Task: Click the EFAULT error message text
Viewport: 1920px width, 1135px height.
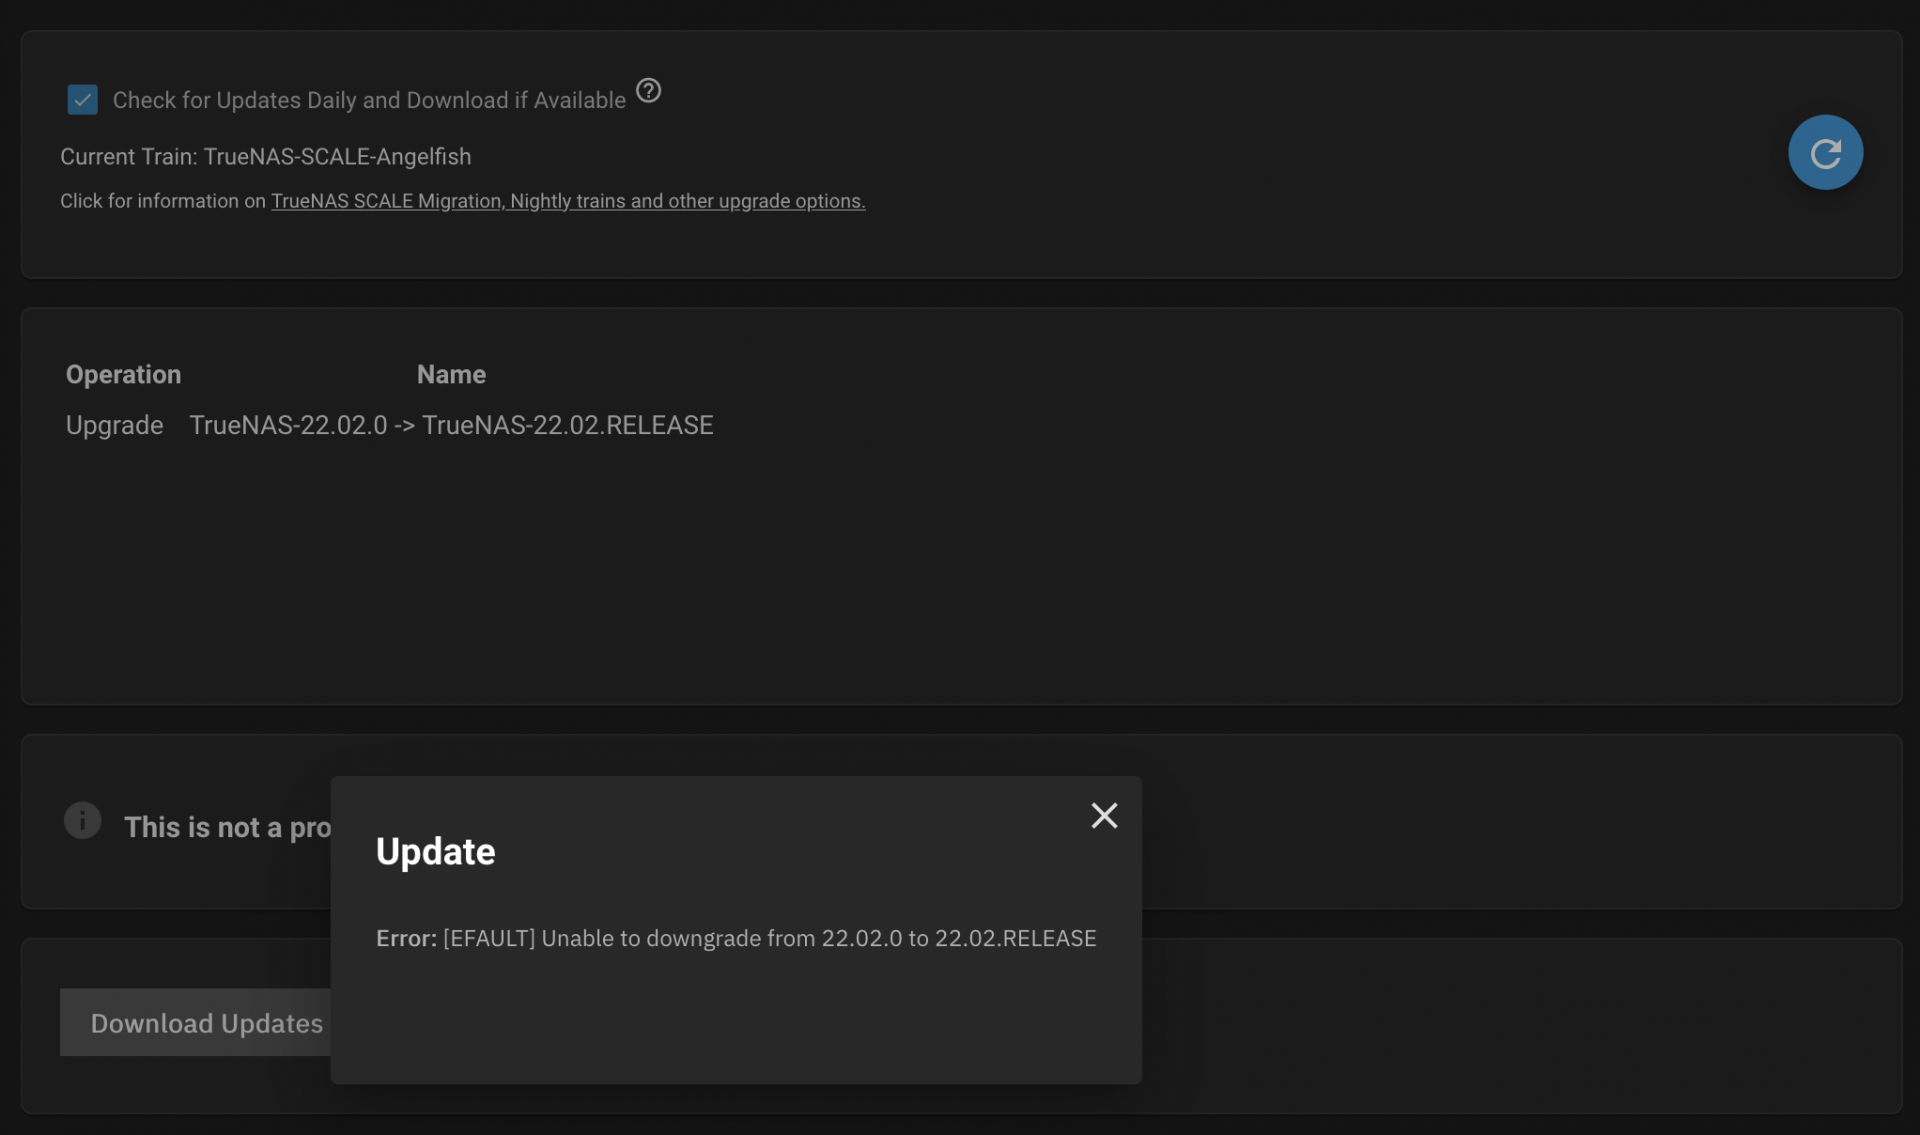Action: pos(736,938)
